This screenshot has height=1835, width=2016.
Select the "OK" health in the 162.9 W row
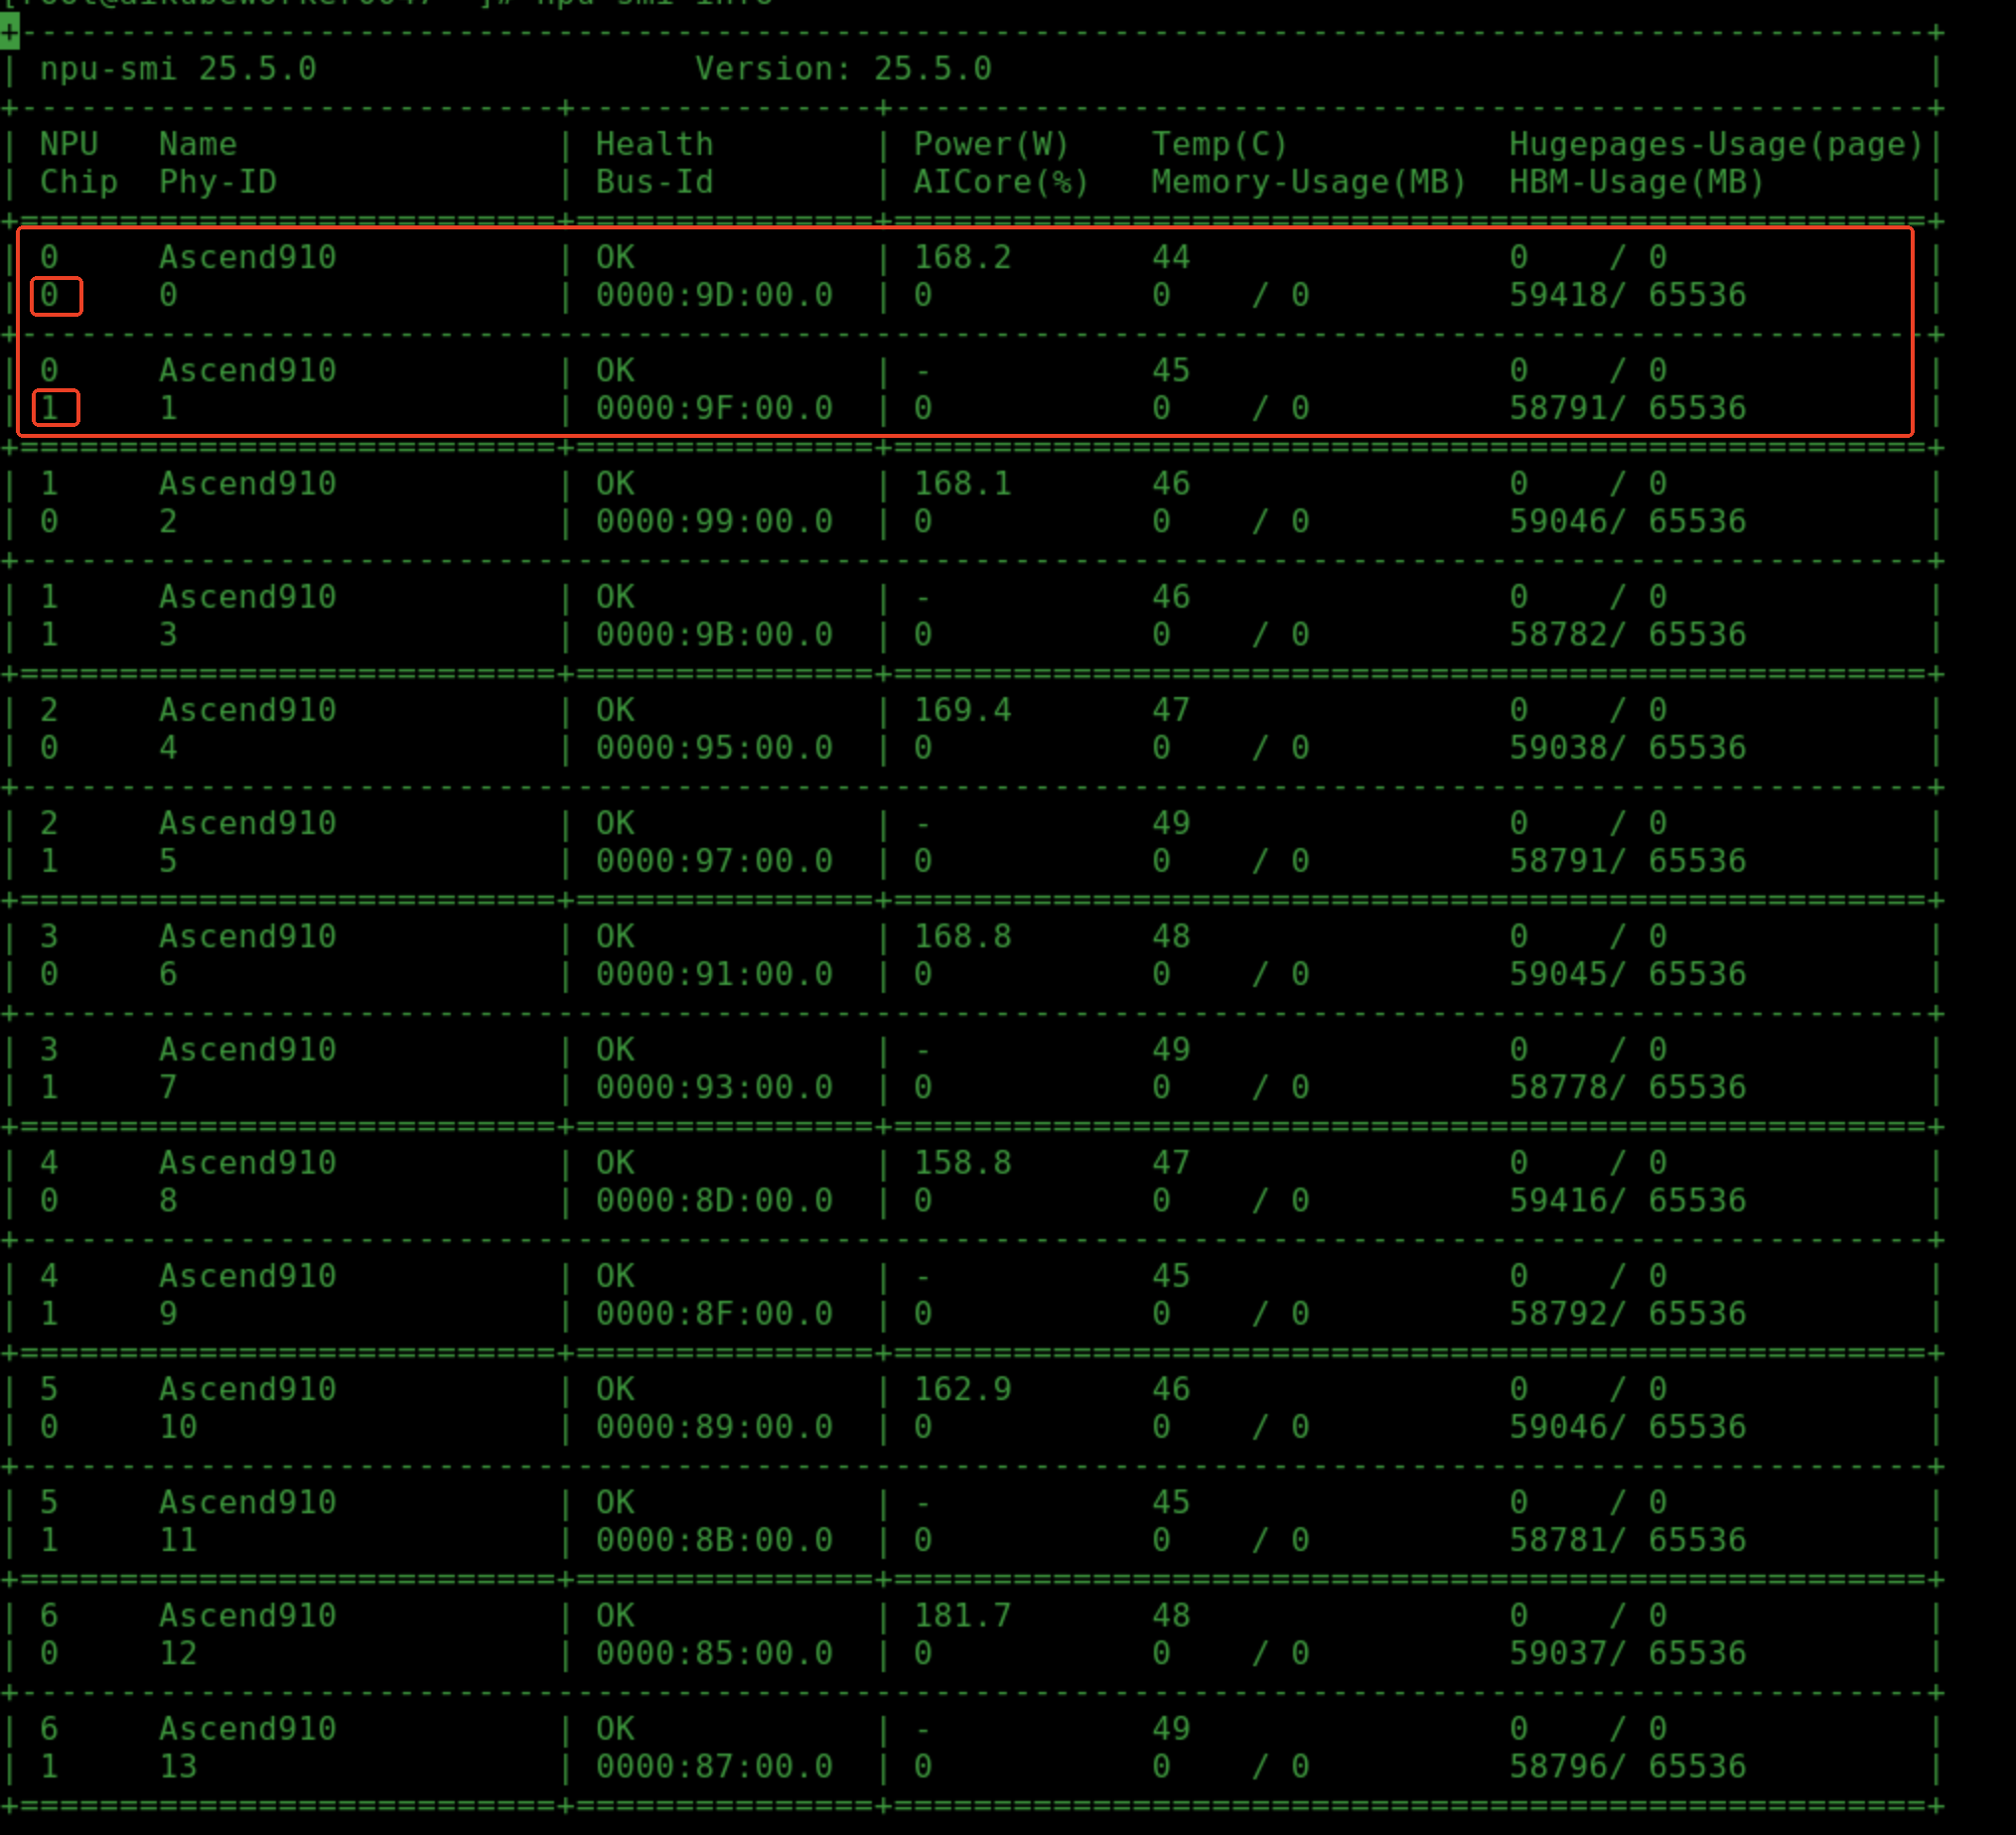(615, 1389)
